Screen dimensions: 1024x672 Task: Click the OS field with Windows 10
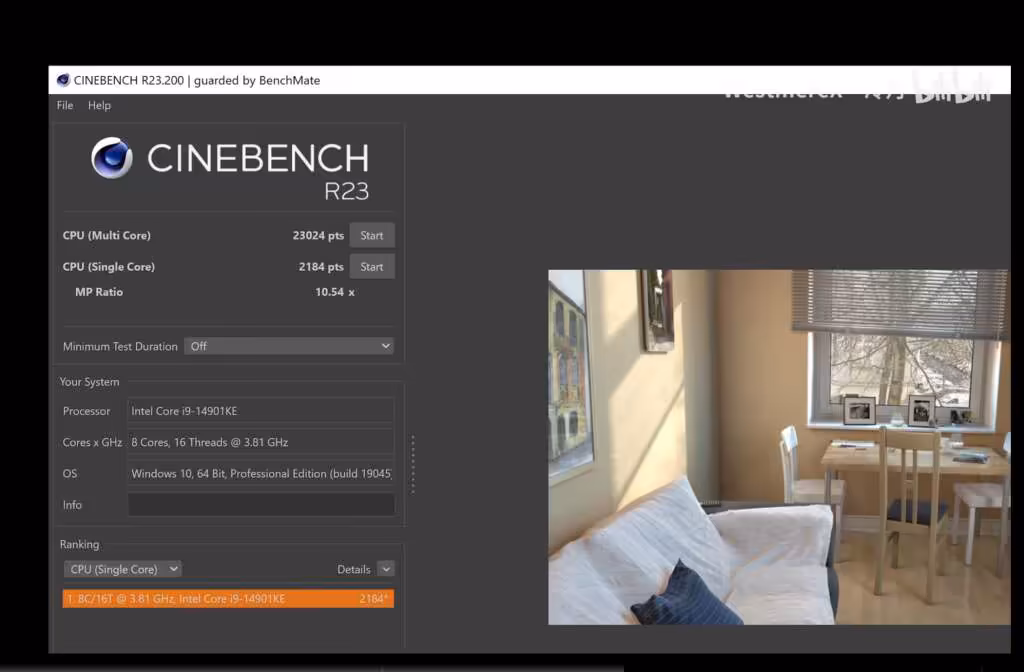261,473
